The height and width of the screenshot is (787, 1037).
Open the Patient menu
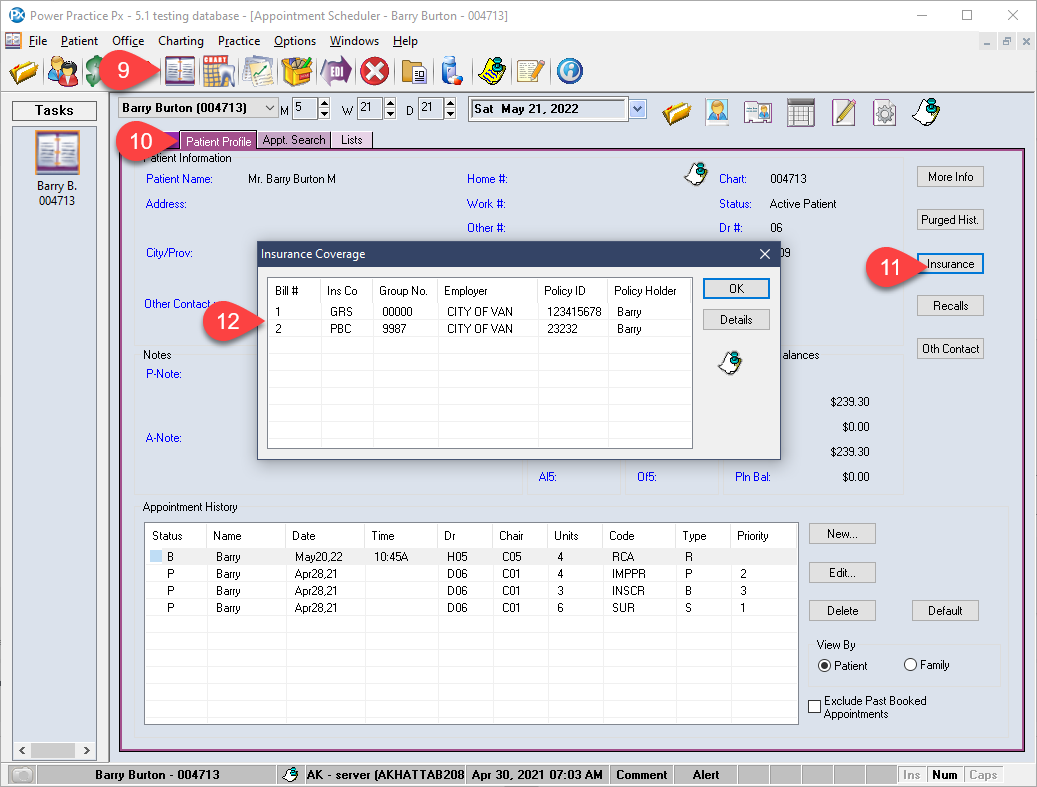[79, 41]
